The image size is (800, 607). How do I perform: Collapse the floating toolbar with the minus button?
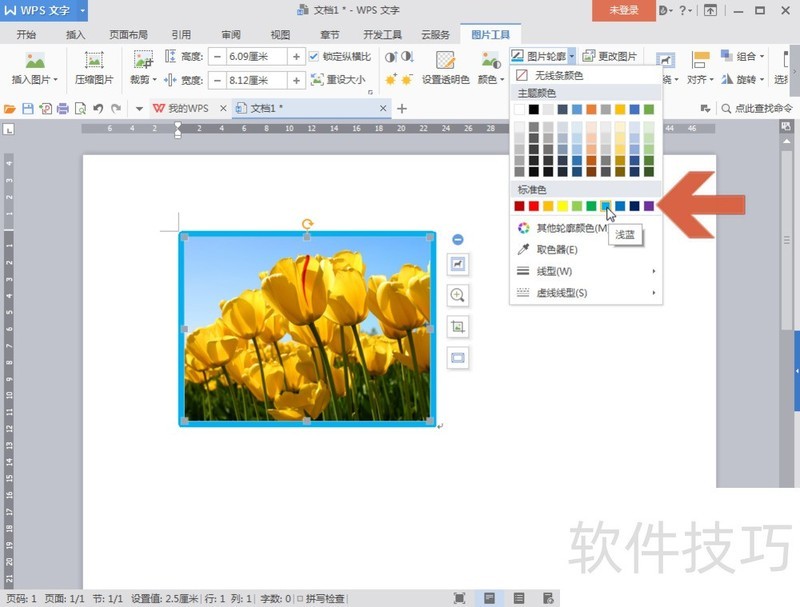458,238
